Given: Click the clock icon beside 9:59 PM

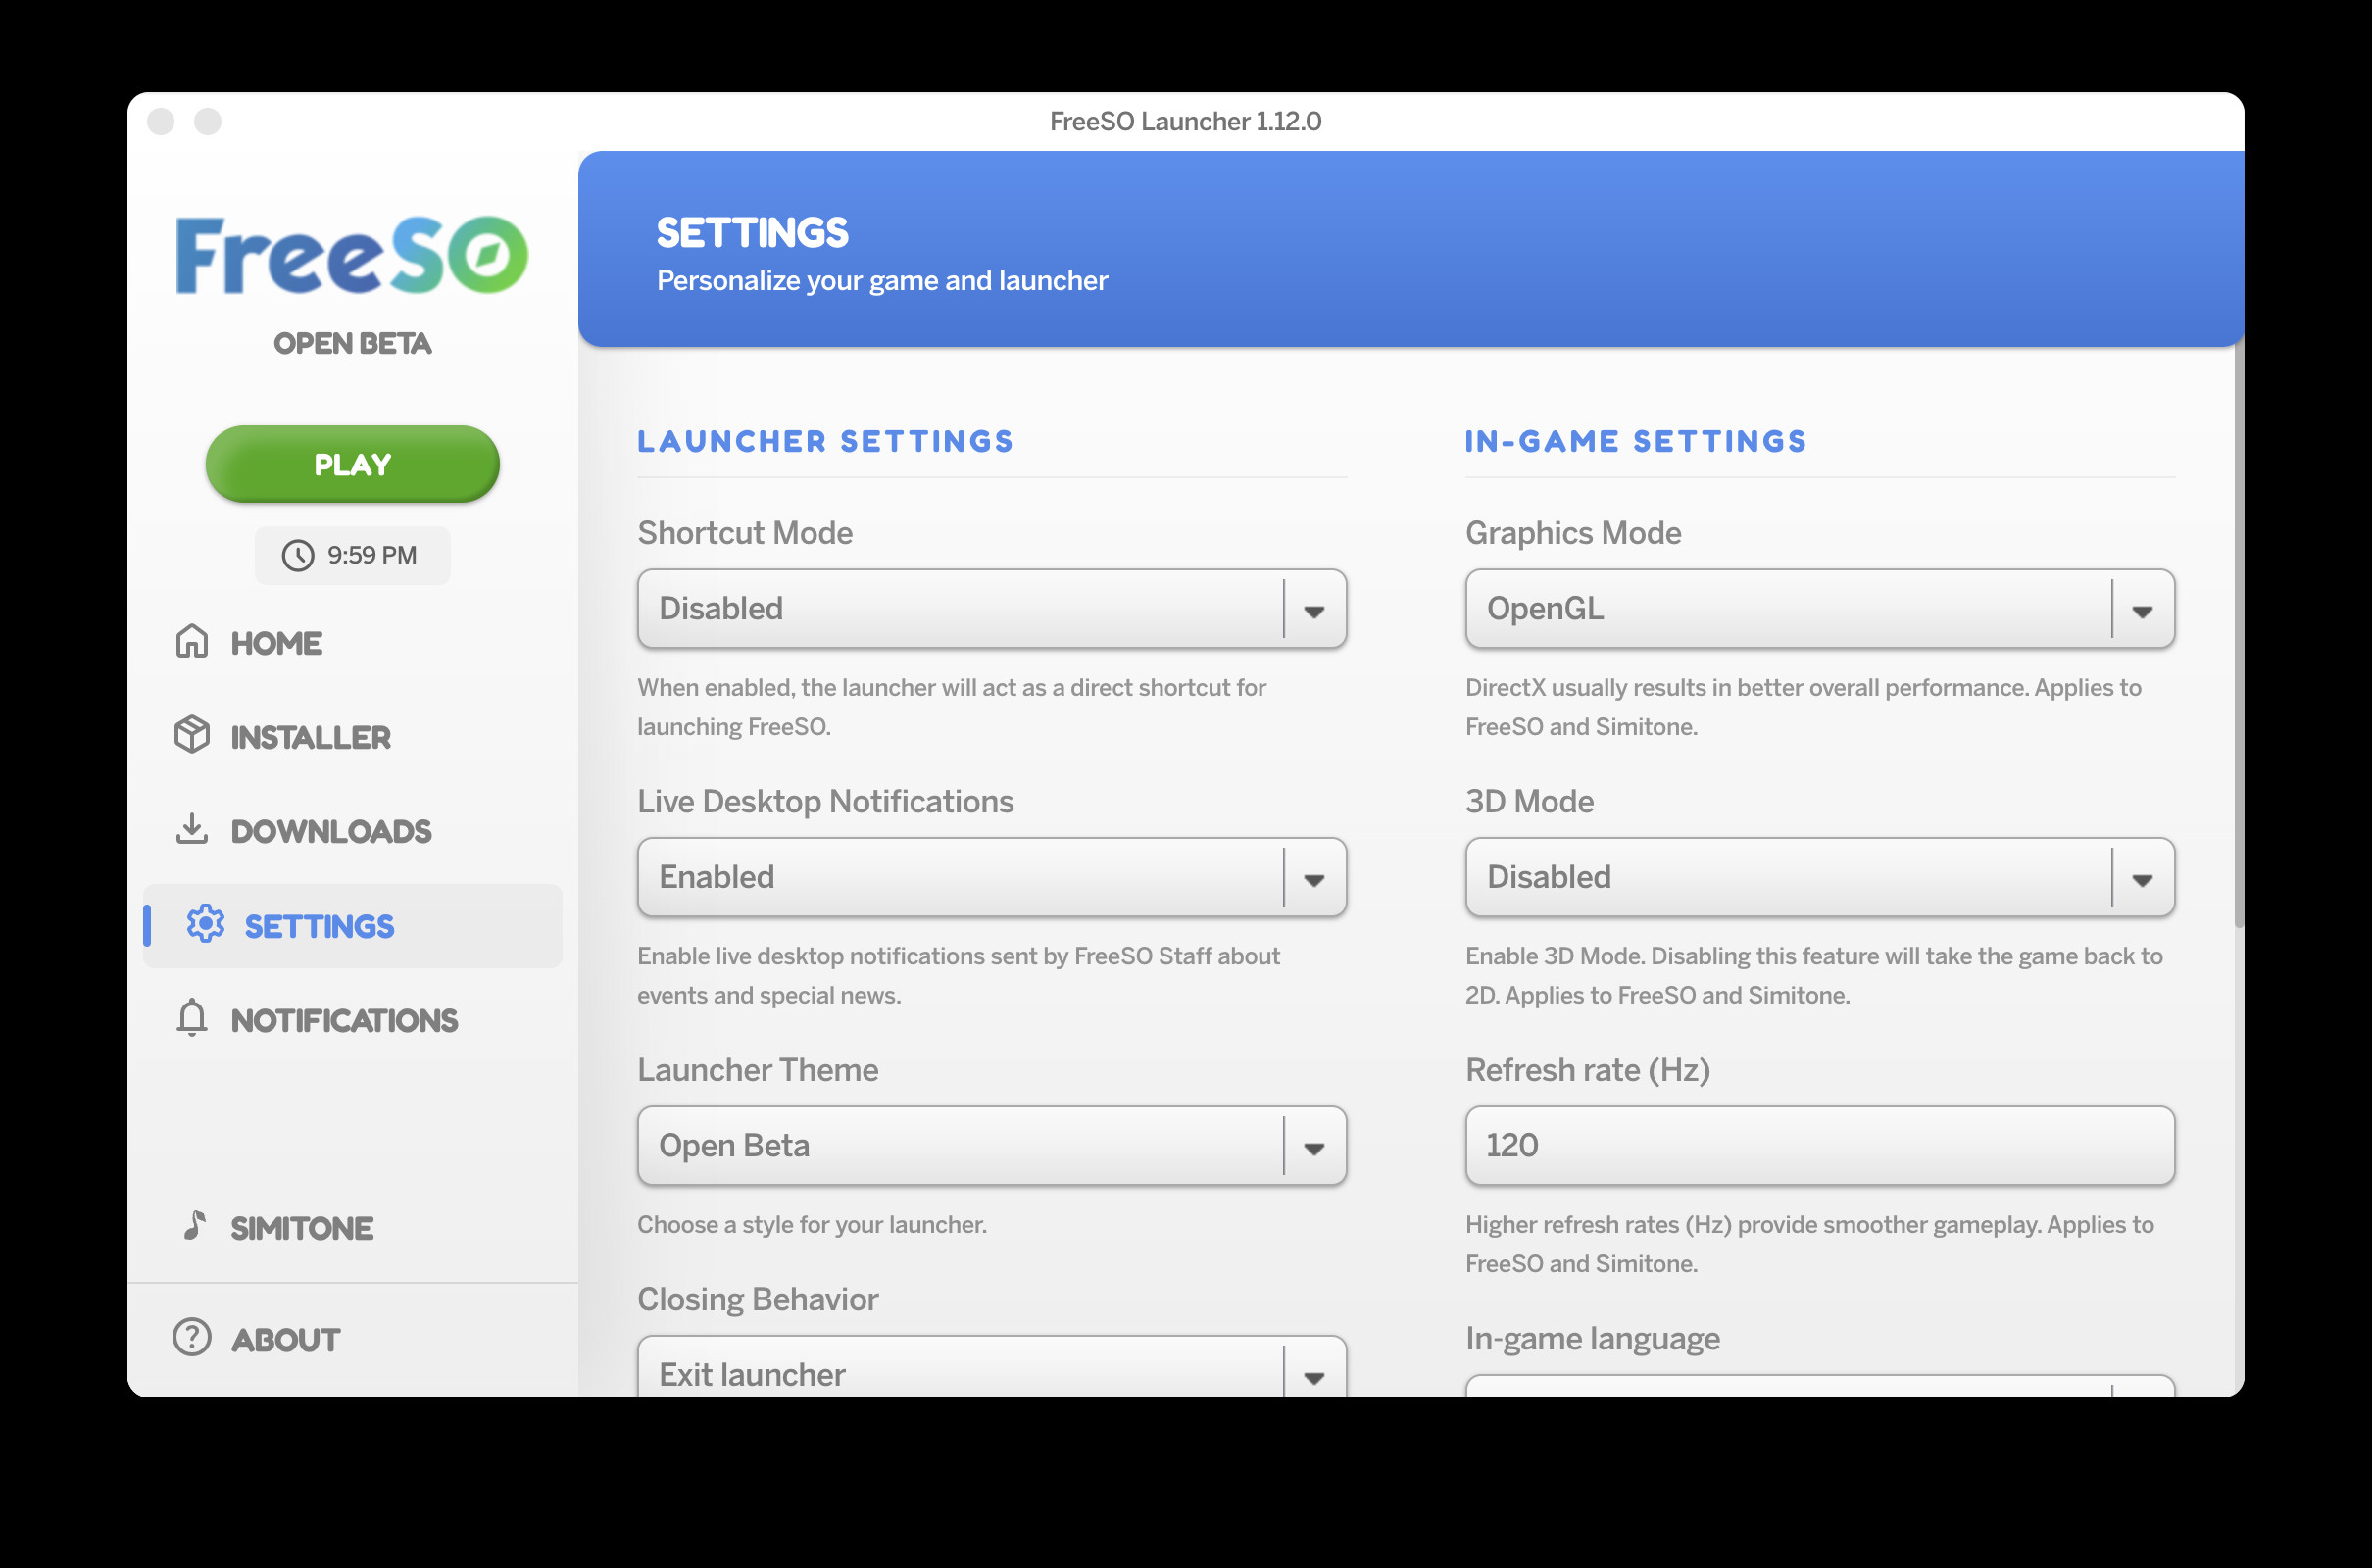Looking at the screenshot, I should pos(297,555).
